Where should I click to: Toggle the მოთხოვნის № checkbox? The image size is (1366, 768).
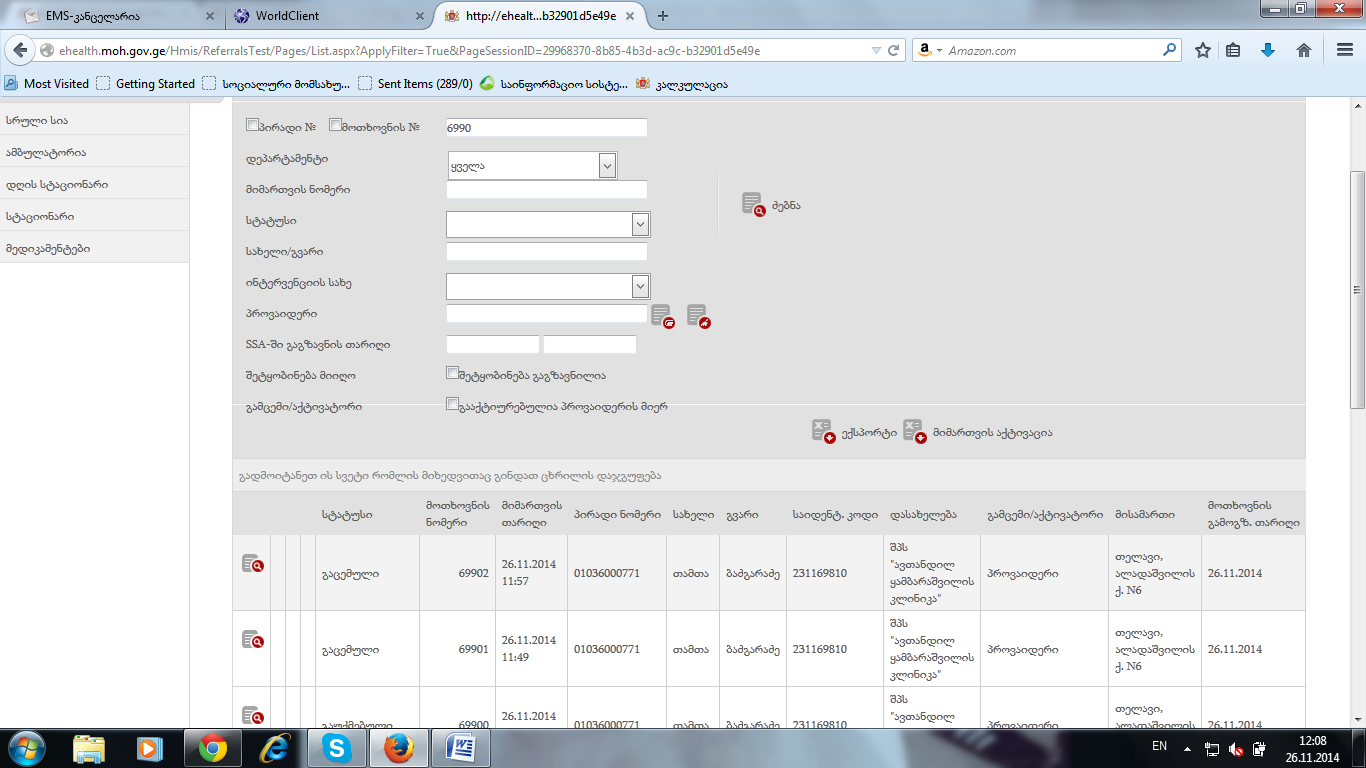tap(335, 126)
